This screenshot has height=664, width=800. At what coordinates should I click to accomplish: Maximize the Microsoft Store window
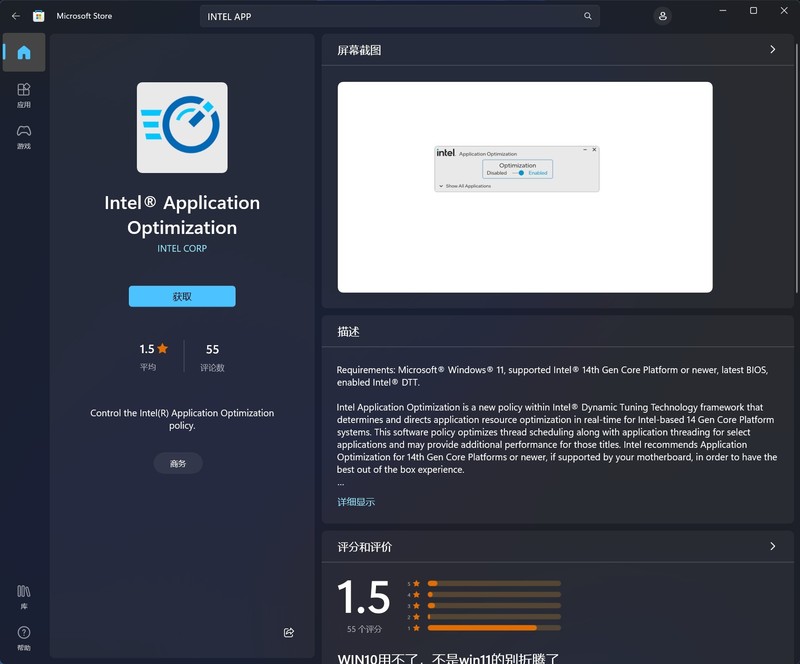pyautogui.click(x=753, y=11)
